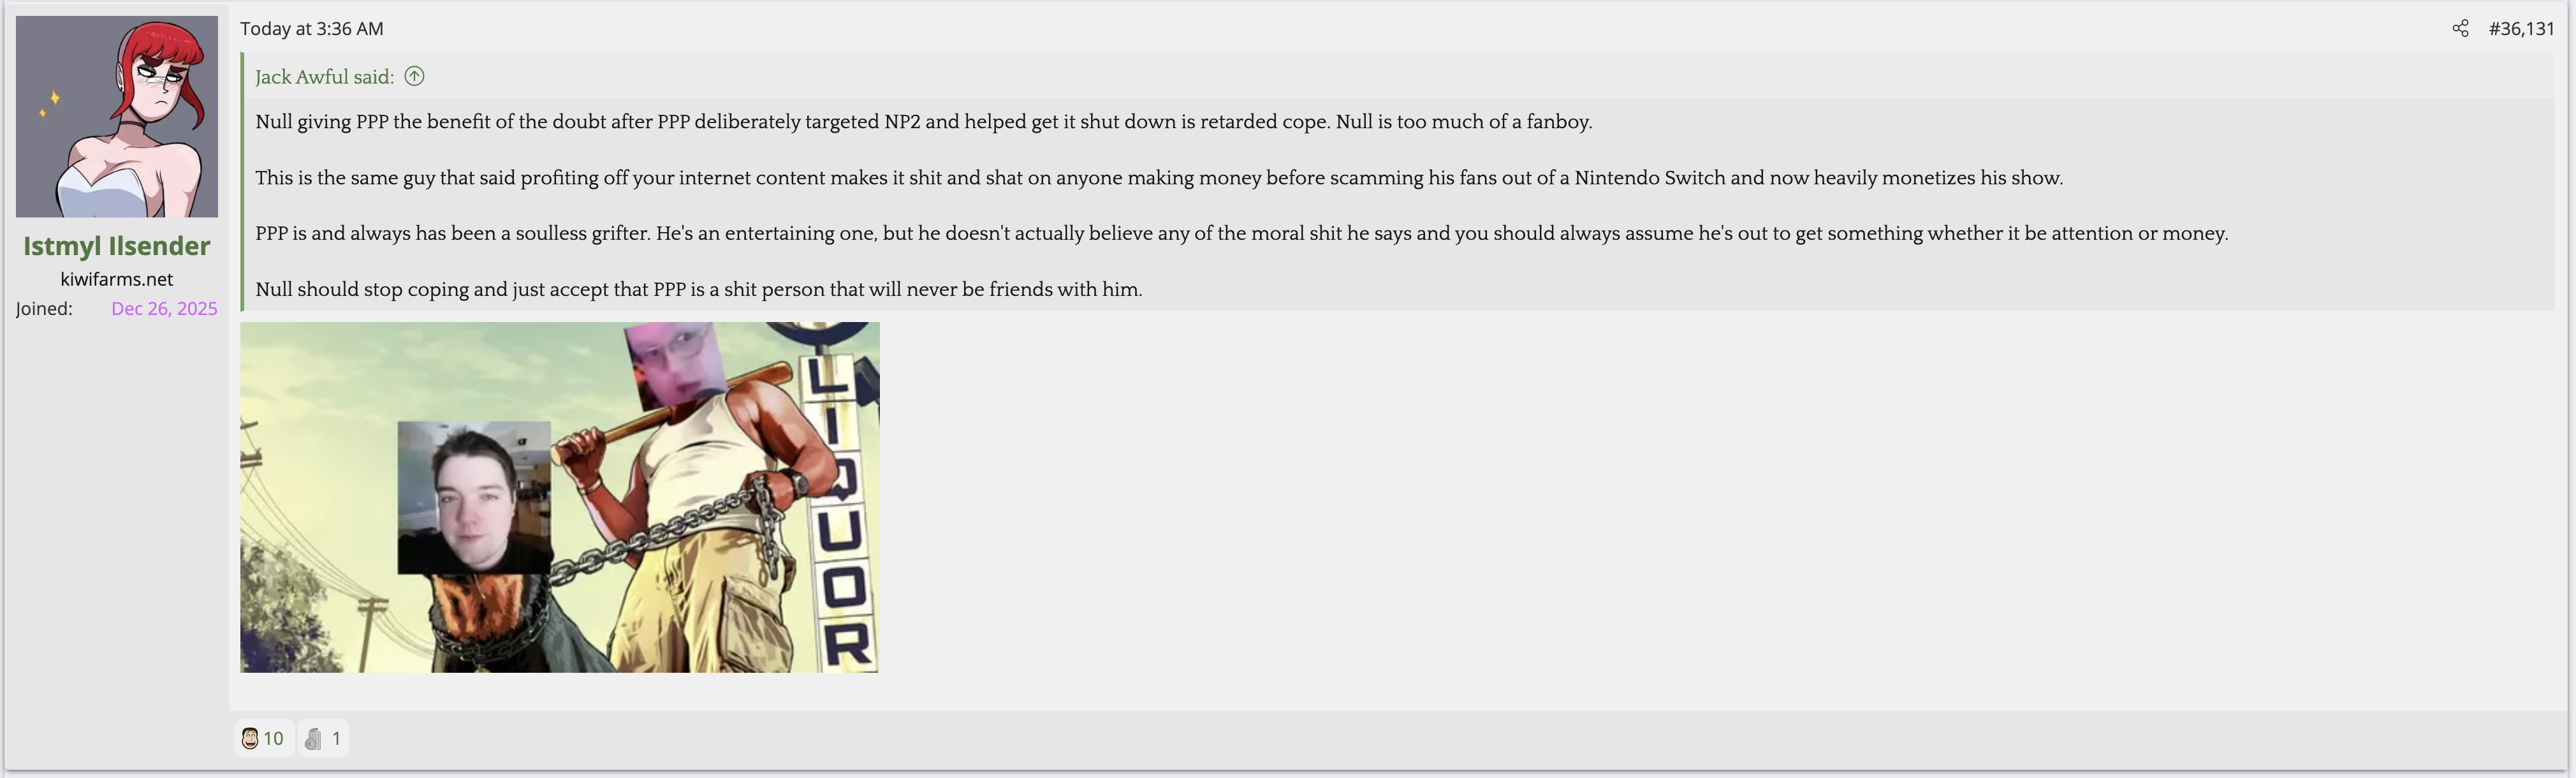Click quoted paragraph starting 'This is the same guy'
2576x778 pixels.
1158,178
